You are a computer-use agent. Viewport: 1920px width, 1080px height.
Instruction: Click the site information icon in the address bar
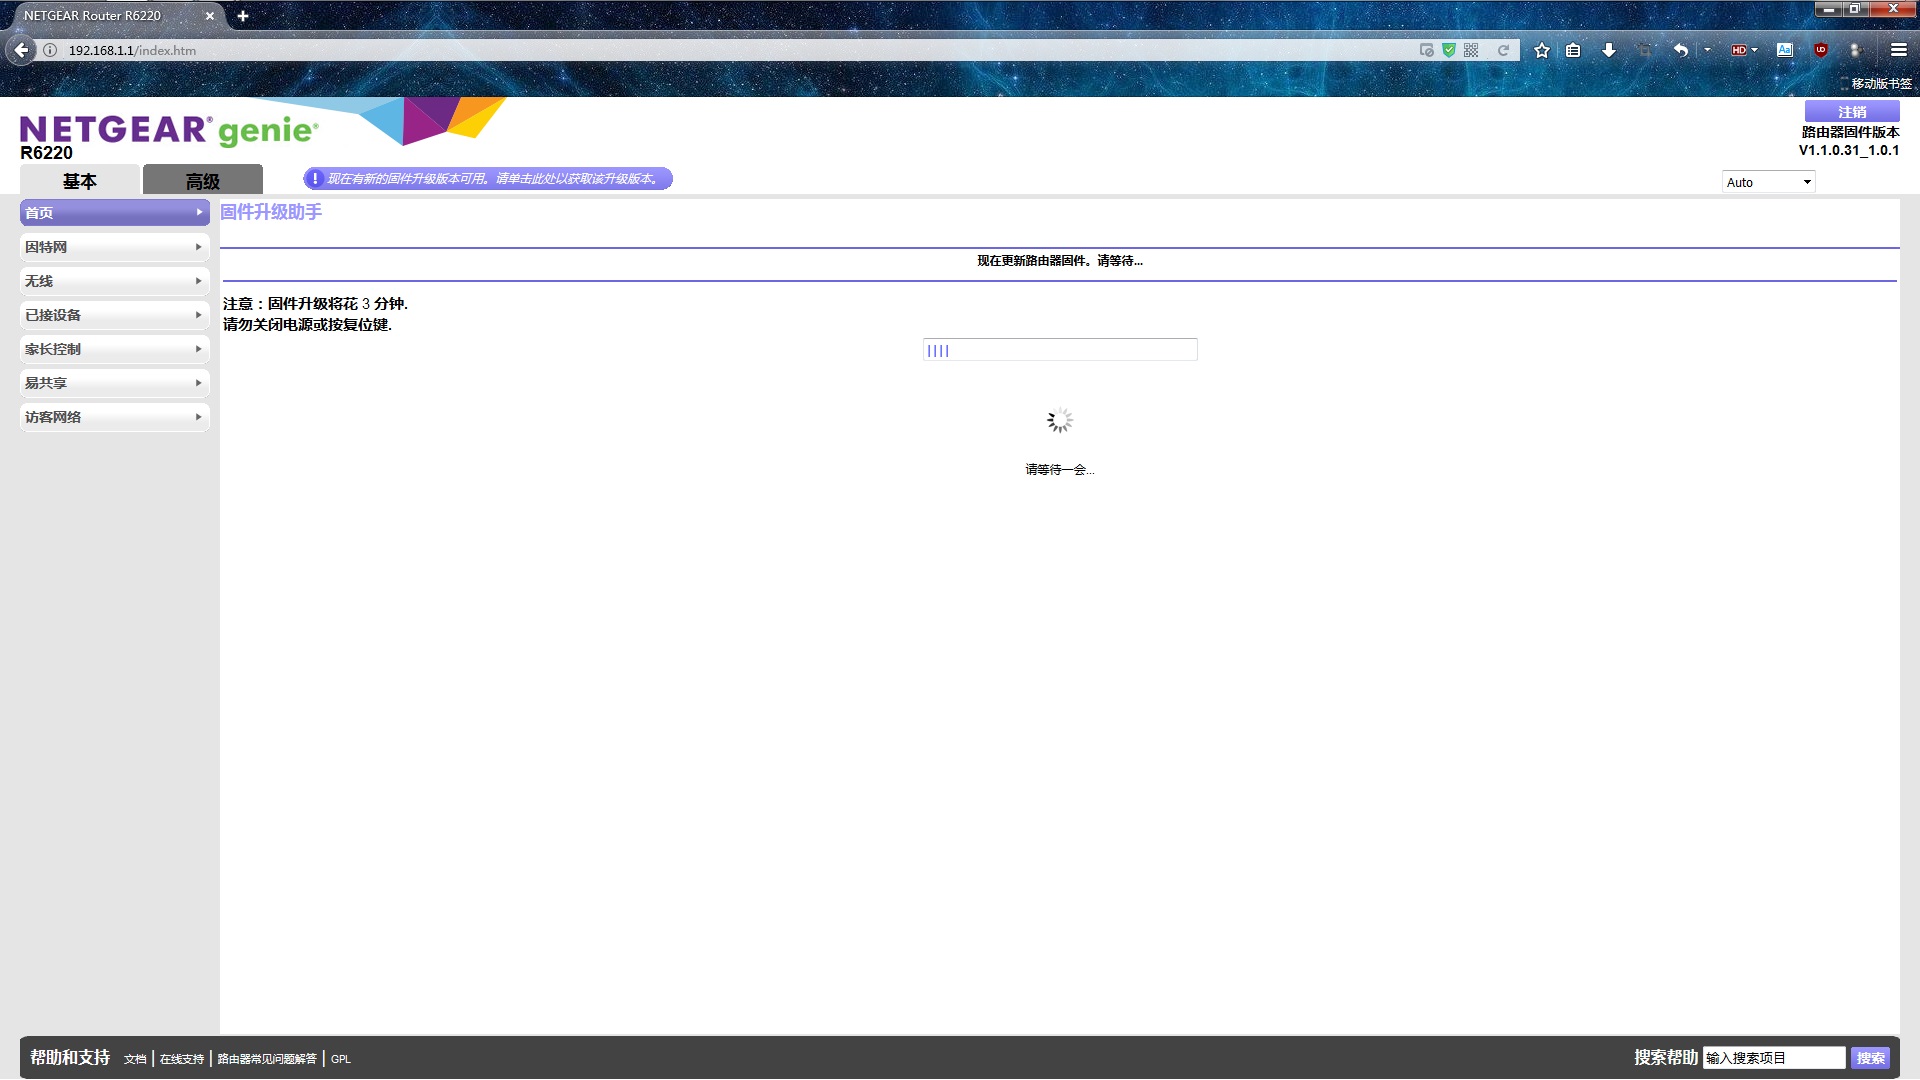pyautogui.click(x=50, y=50)
